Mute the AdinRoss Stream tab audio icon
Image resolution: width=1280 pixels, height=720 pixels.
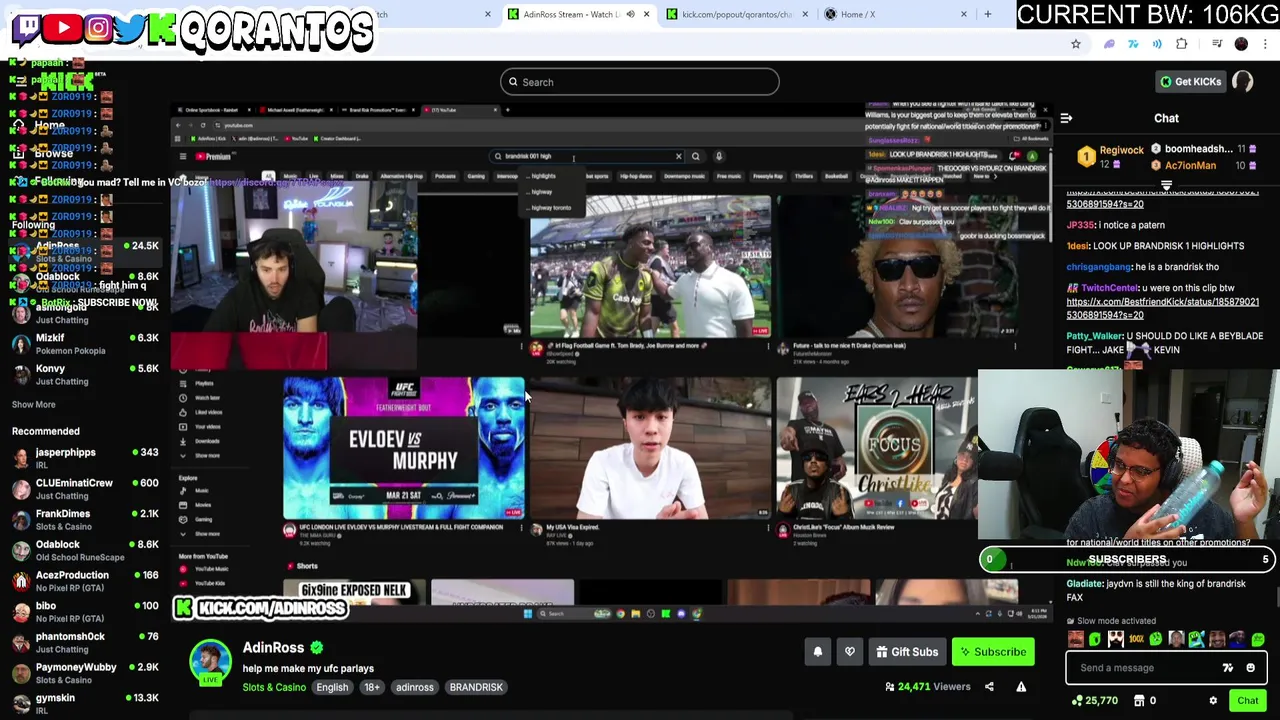click(630, 14)
